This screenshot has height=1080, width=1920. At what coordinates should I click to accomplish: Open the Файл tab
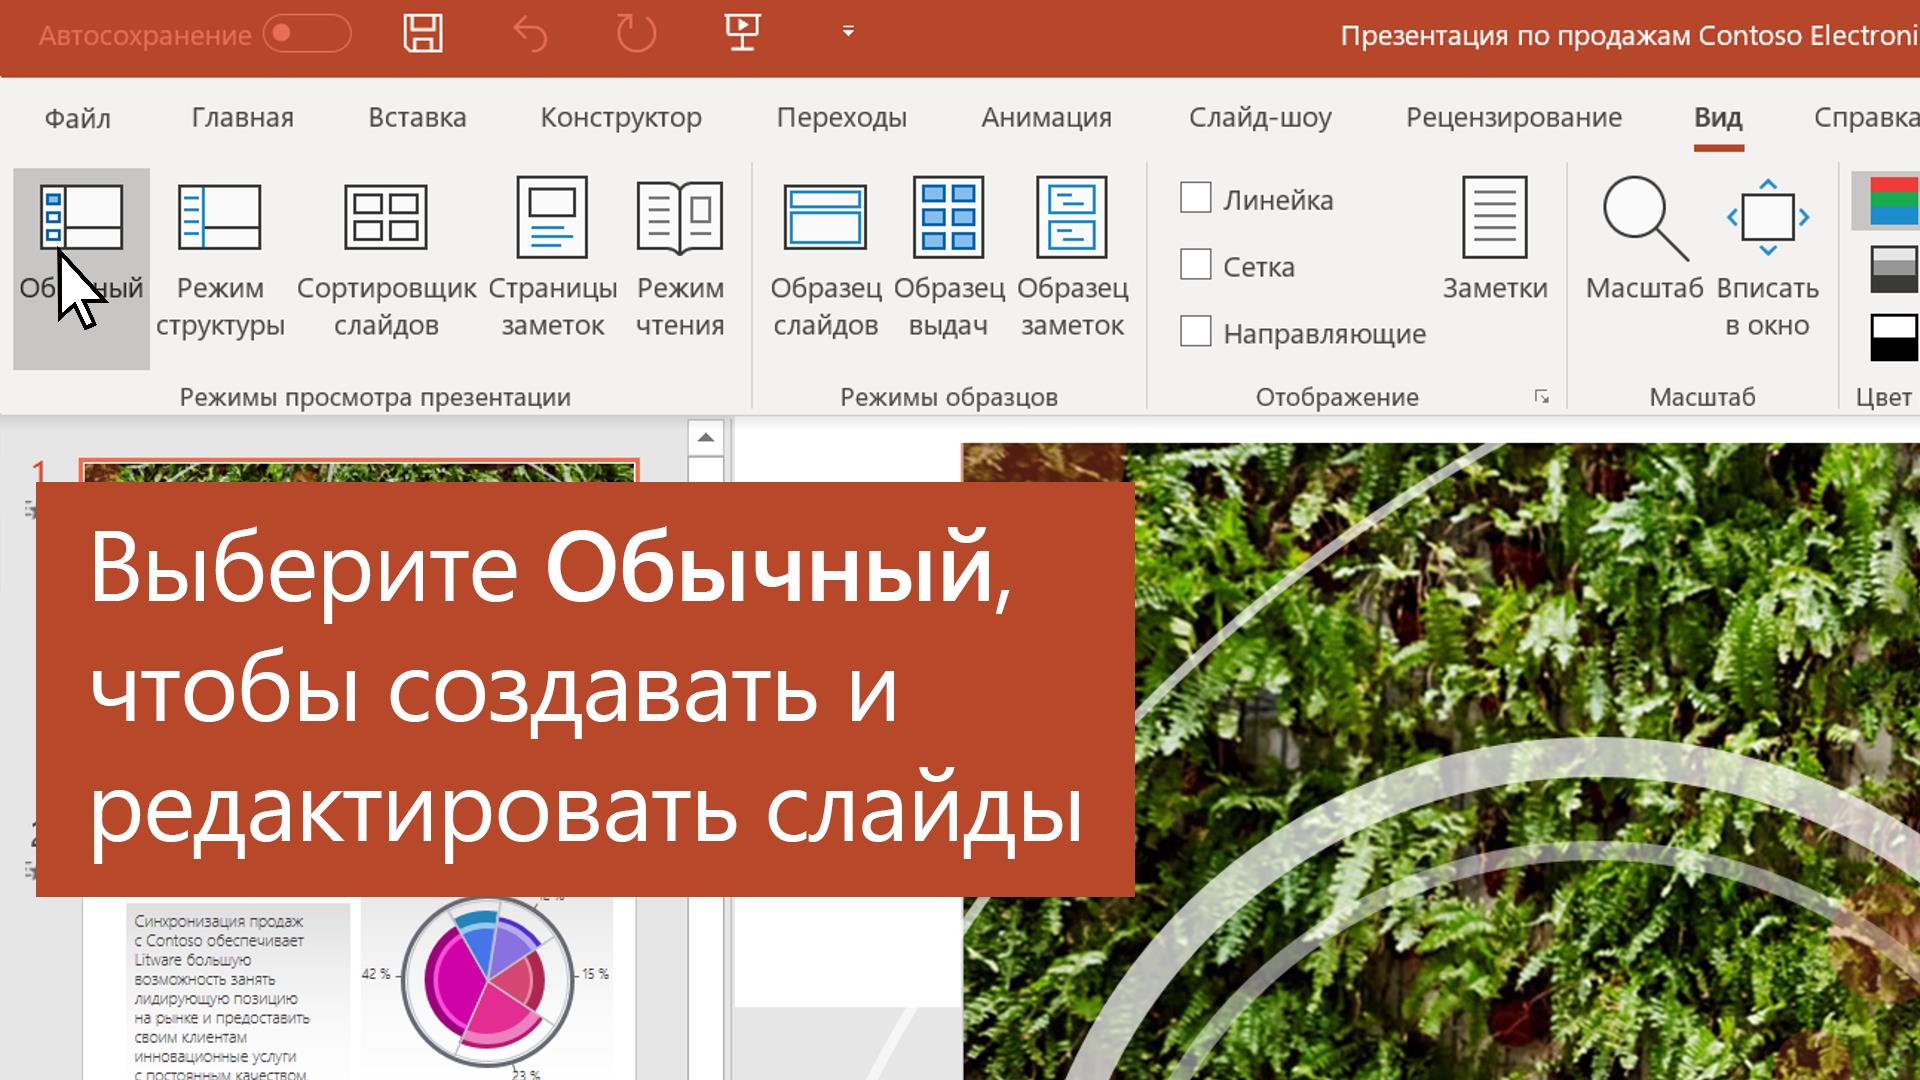77,118
